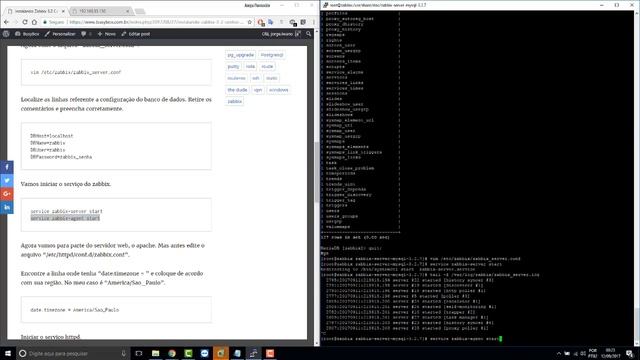The width and height of the screenshot is (640, 360).
Task: Click the taskbar clock and date
Action: 611,353
